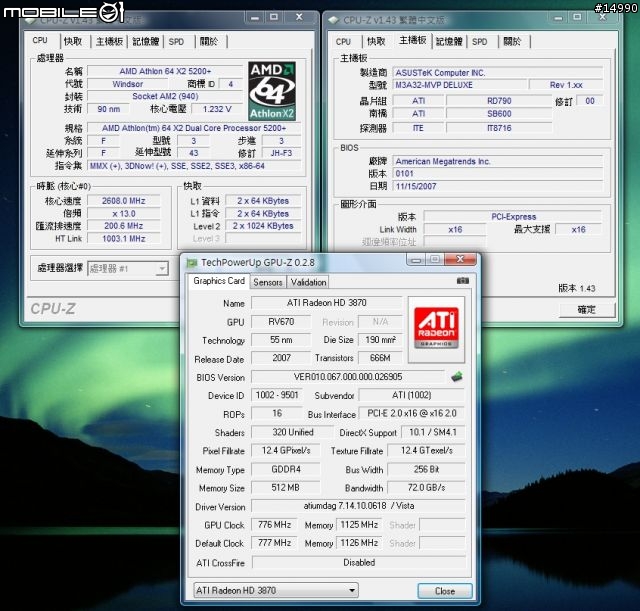The width and height of the screenshot is (640, 611).
Task: Click the Close button in GPU-Z
Action: (445, 591)
